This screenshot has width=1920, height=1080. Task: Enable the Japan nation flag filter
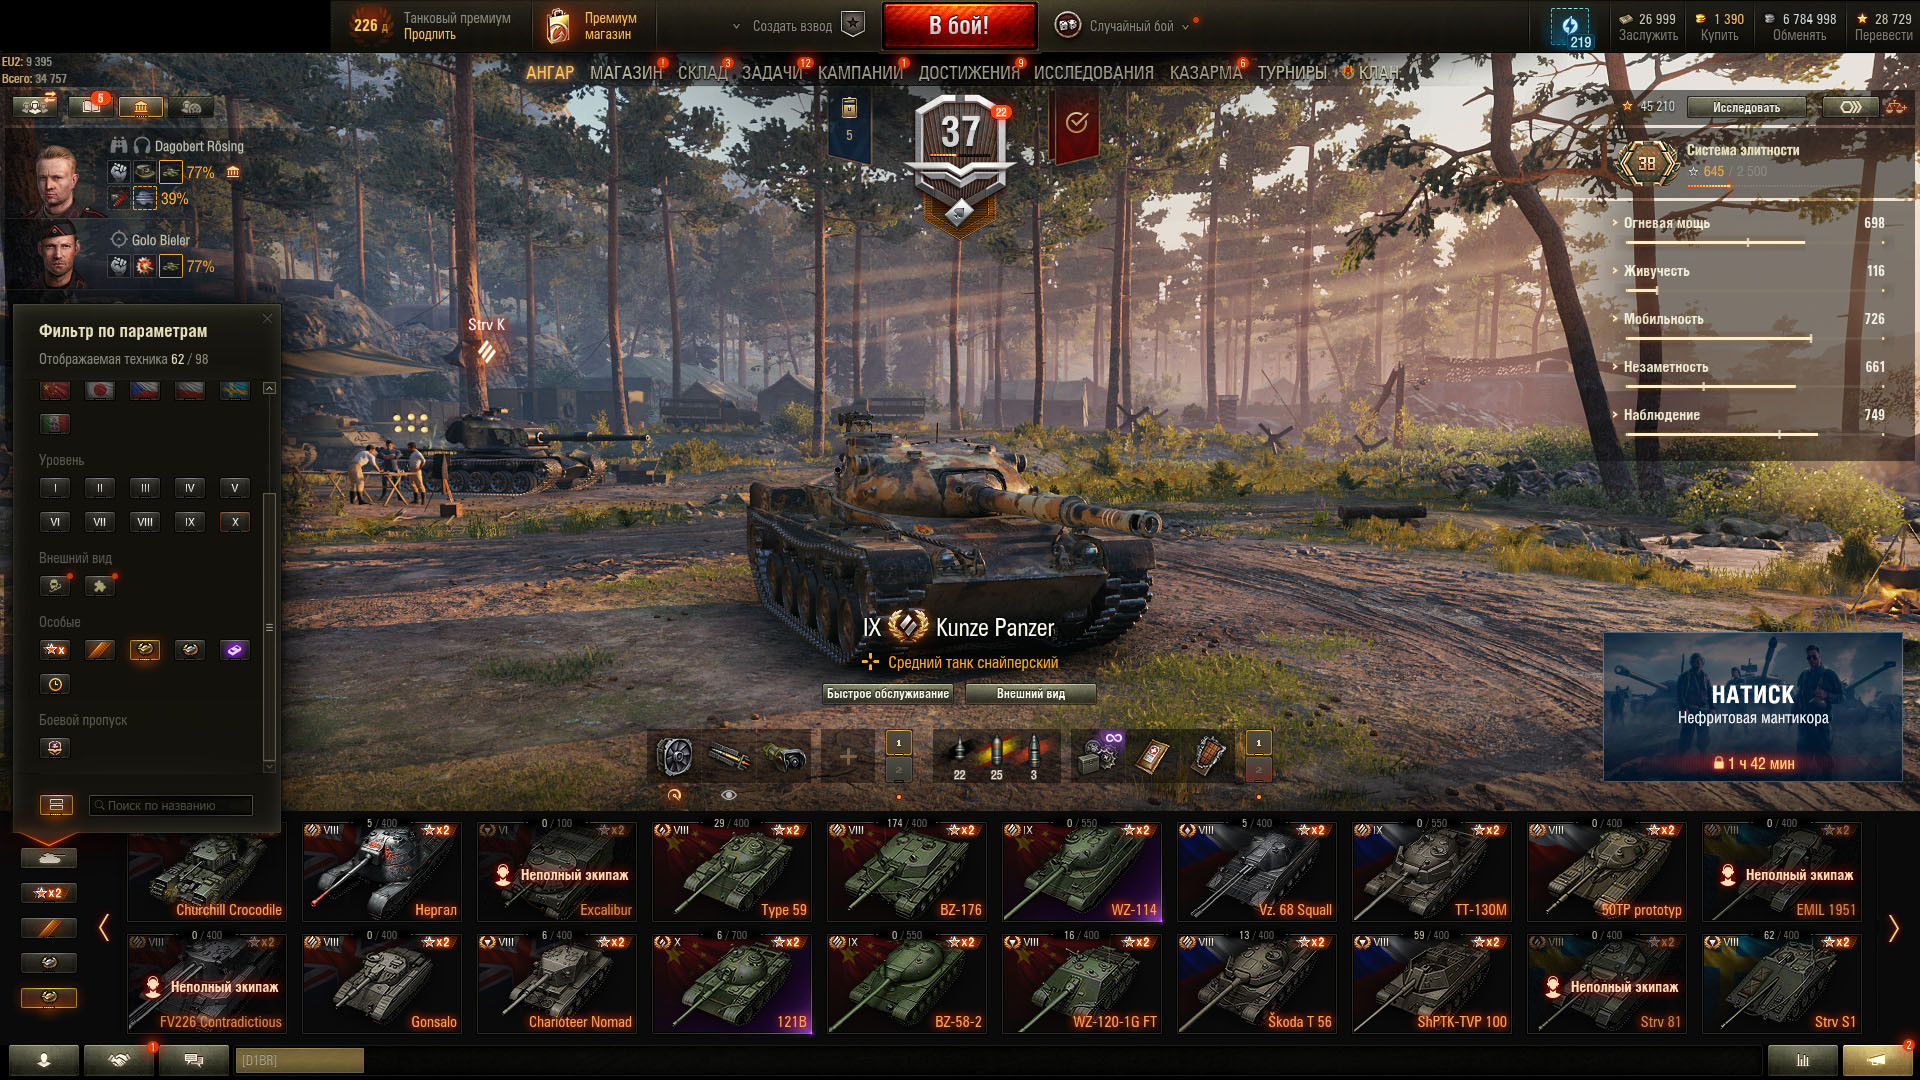(100, 390)
